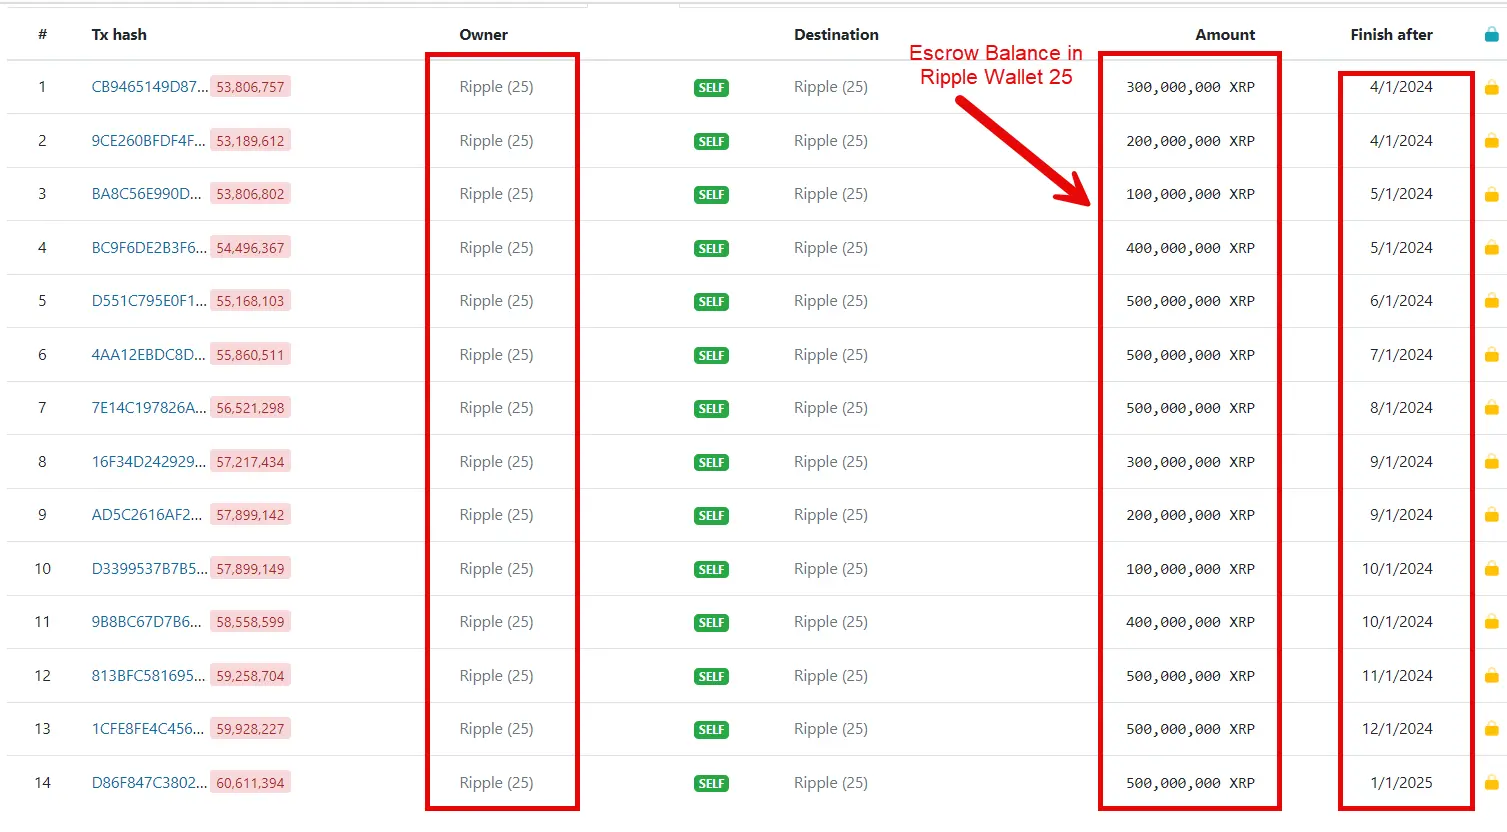
Task: Open transaction 7E14C197826A link
Action: [149, 408]
